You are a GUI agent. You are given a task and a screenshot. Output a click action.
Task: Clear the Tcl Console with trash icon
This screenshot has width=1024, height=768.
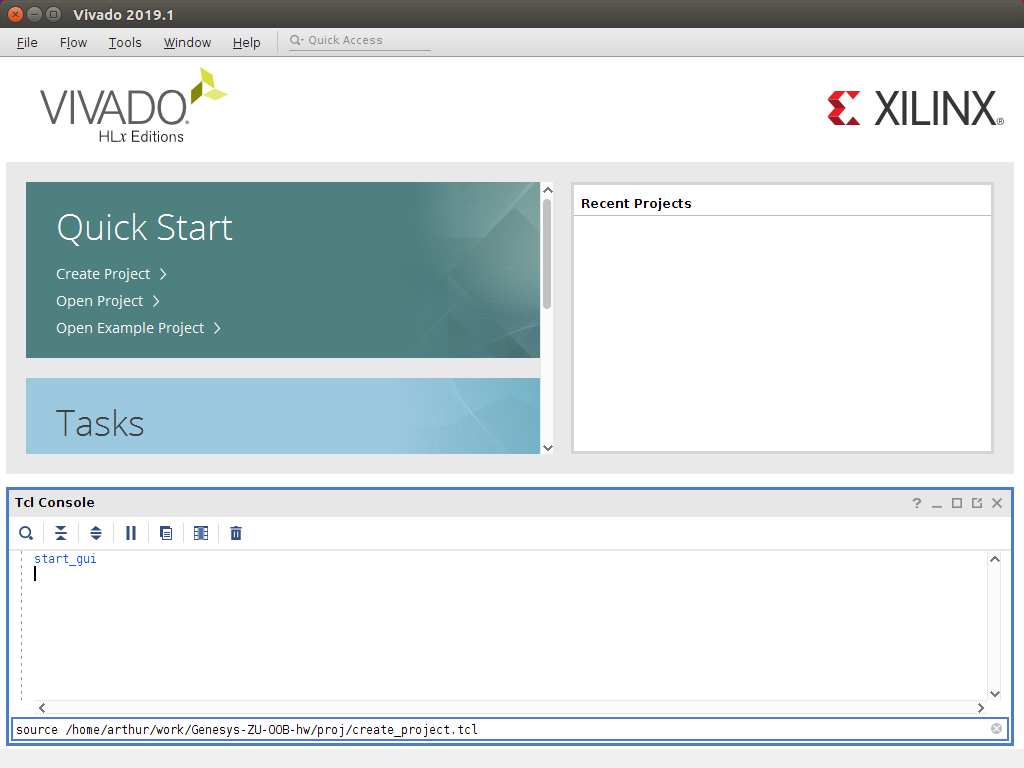(236, 534)
